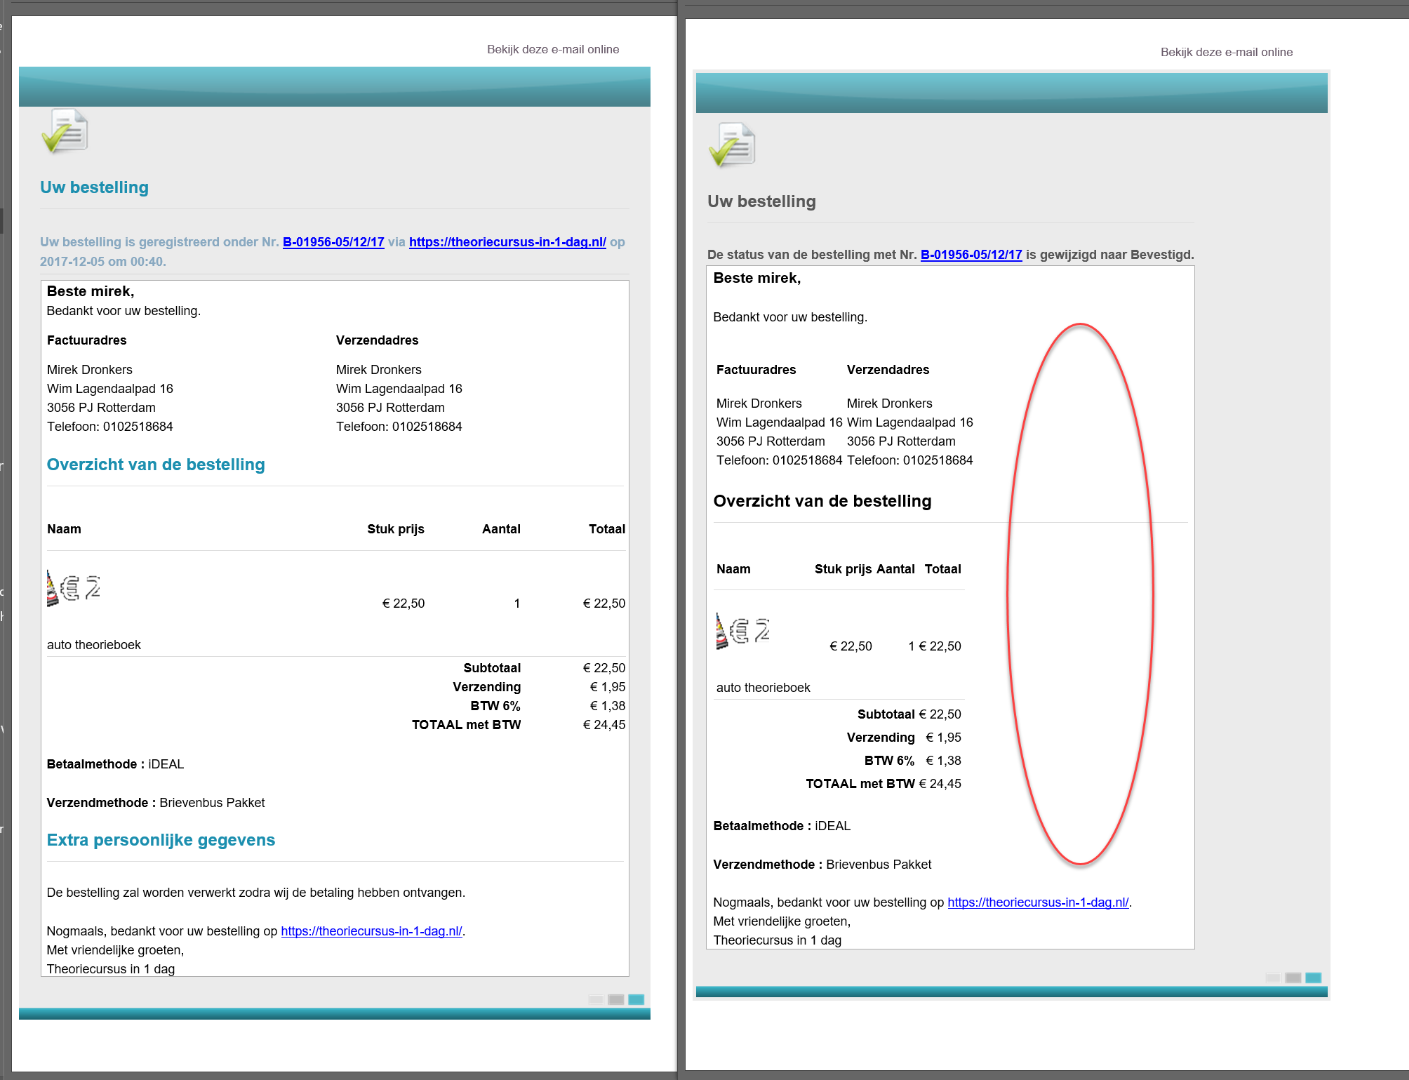Click the document checkmark icon in left email
The height and width of the screenshot is (1080, 1409).
pos(65,131)
